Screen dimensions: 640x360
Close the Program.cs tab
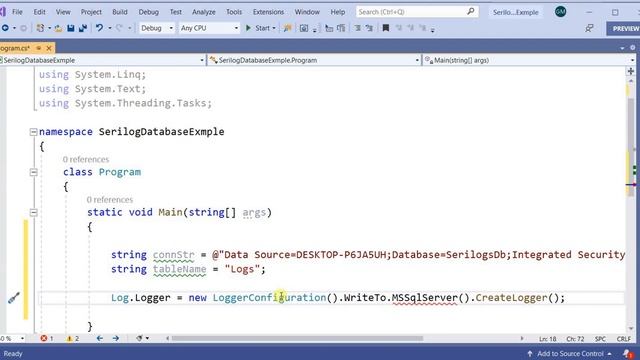49,48
